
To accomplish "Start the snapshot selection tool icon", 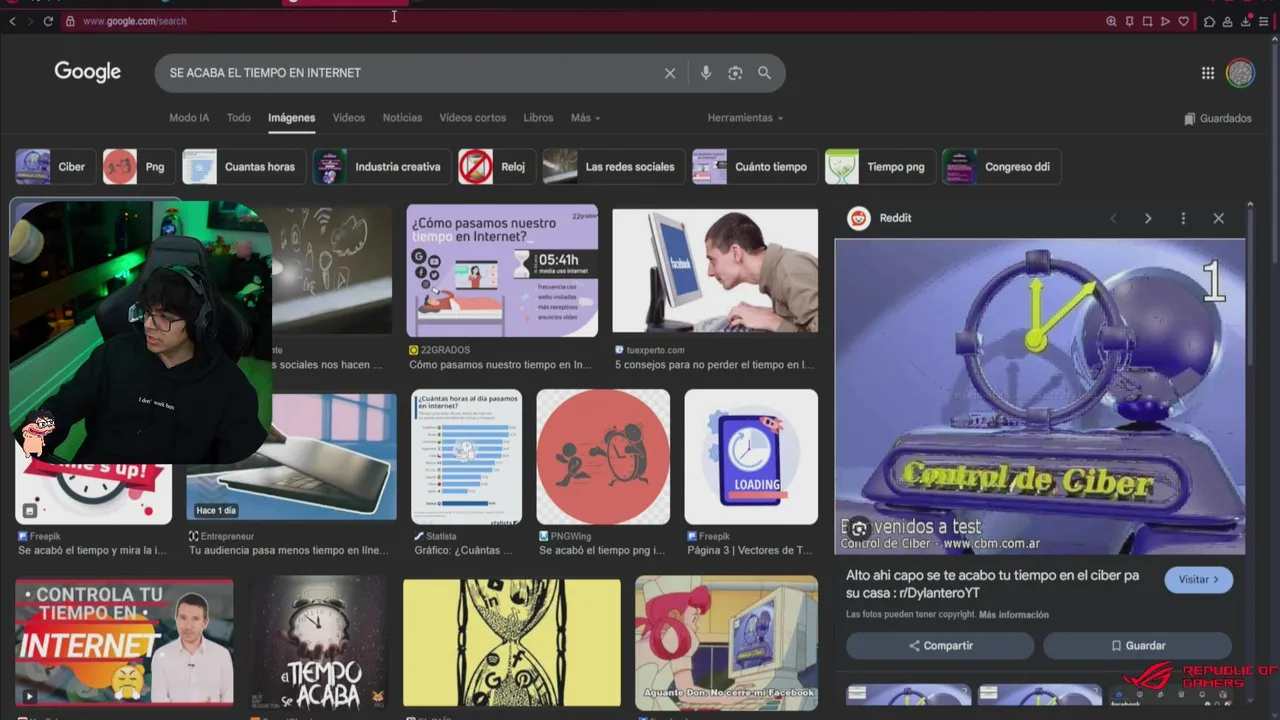I will click(1147, 21).
